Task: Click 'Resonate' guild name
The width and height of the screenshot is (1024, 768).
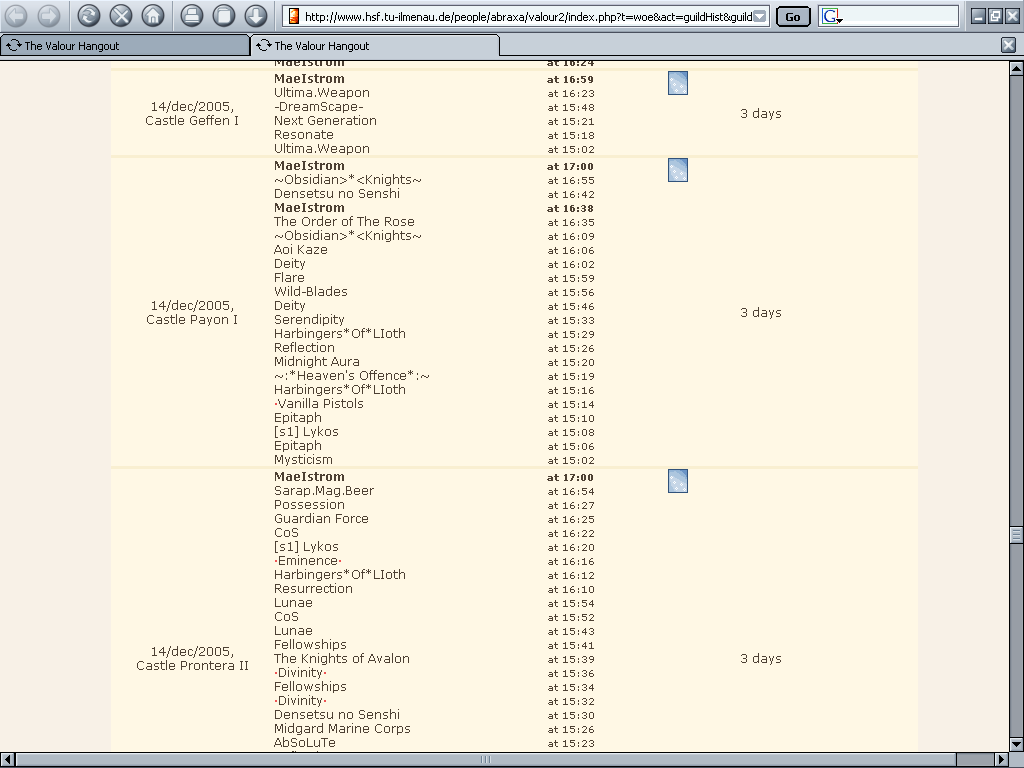Action: point(304,135)
